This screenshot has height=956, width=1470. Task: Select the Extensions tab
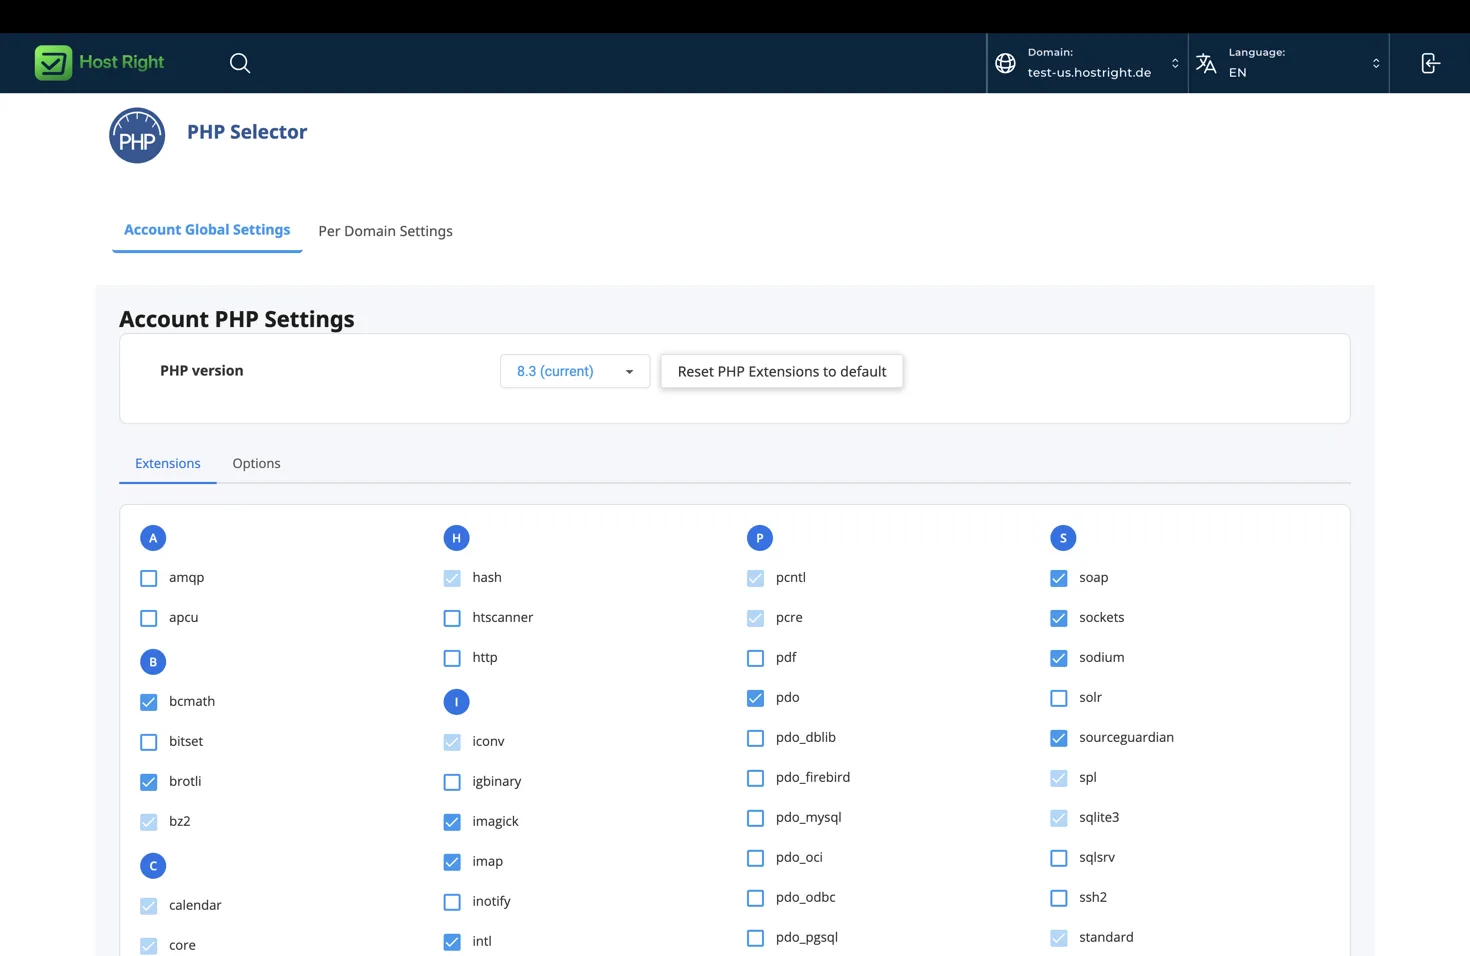pyautogui.click(x=168, y=463)
